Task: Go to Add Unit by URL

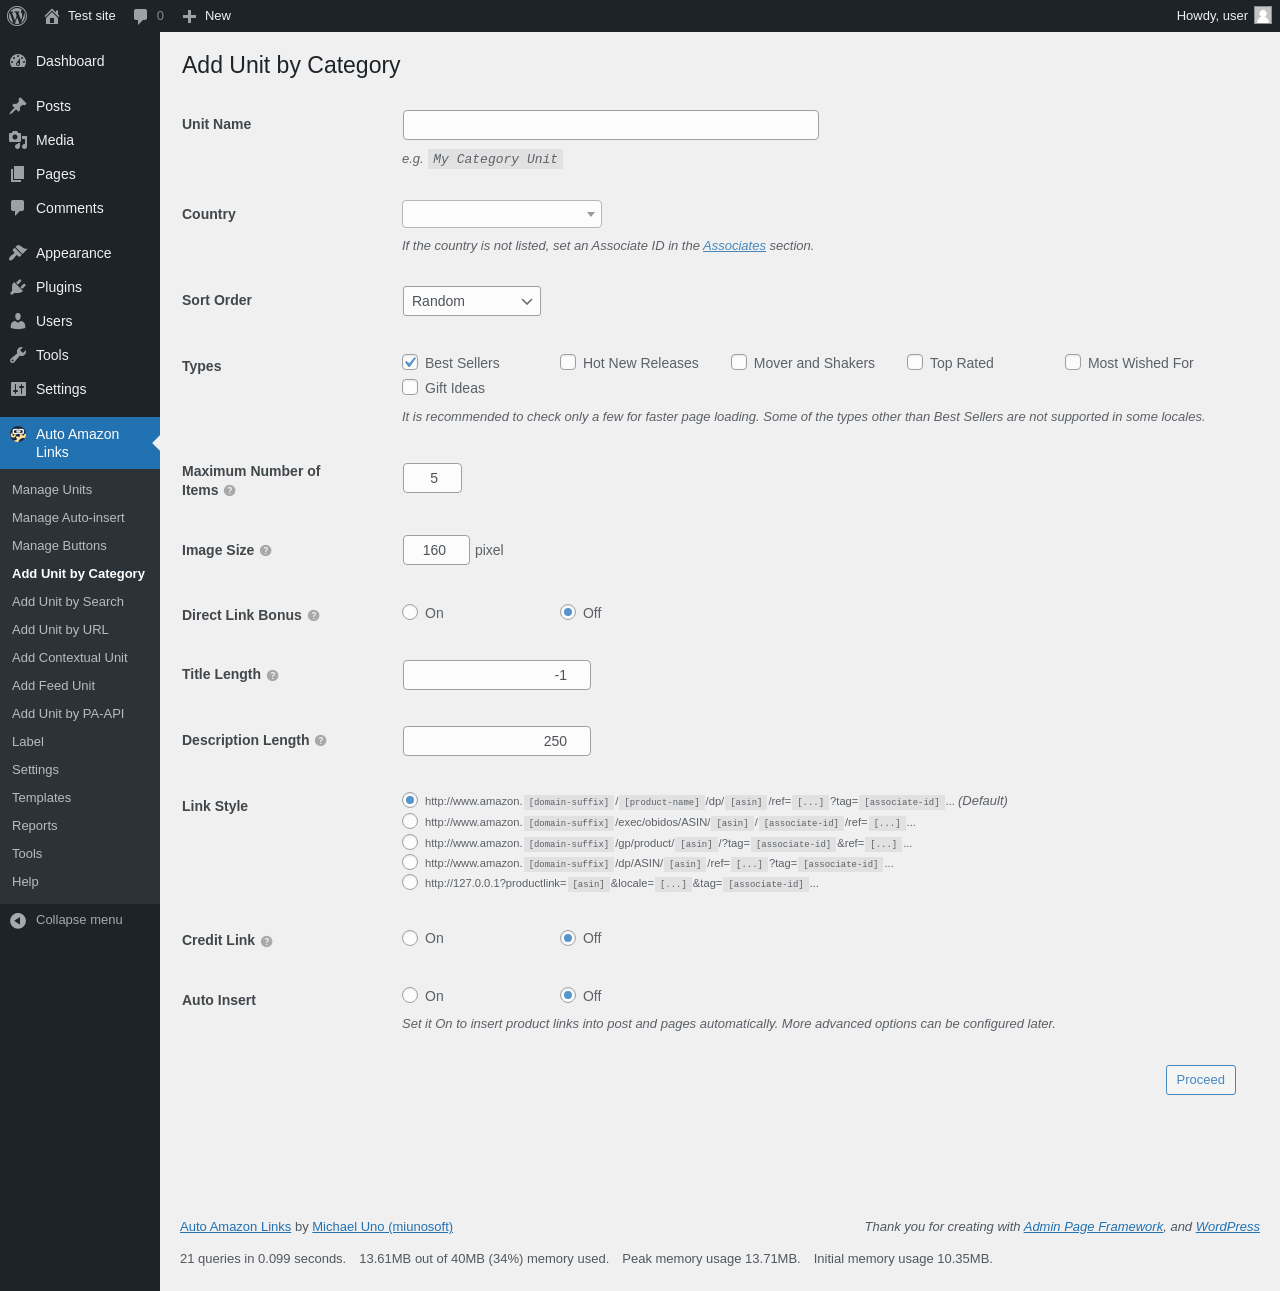Action: click(60, 630)
